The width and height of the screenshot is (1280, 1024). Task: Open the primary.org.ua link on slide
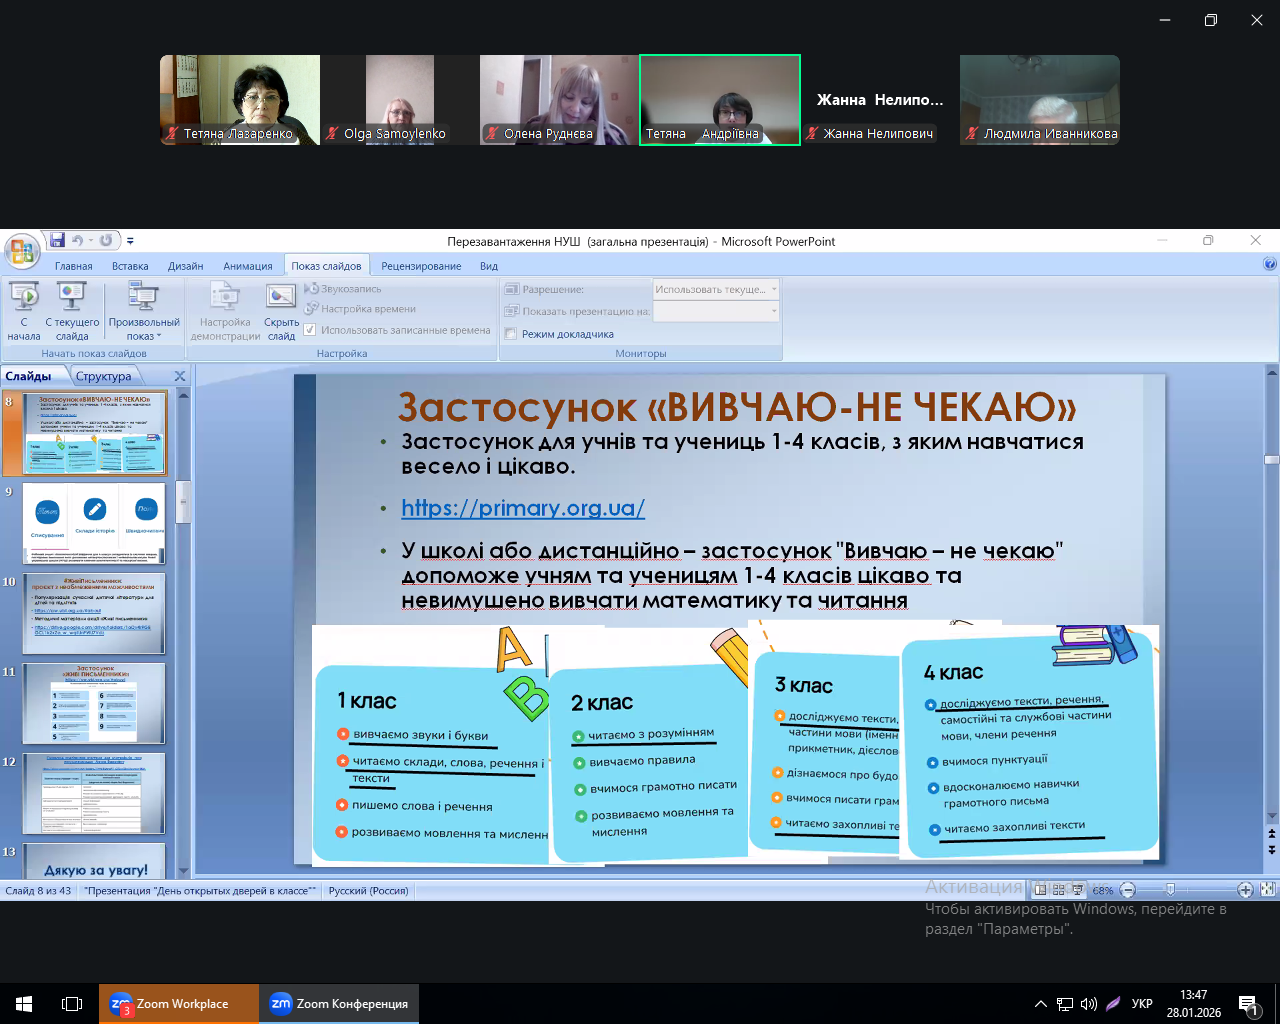tap(523, 508)
